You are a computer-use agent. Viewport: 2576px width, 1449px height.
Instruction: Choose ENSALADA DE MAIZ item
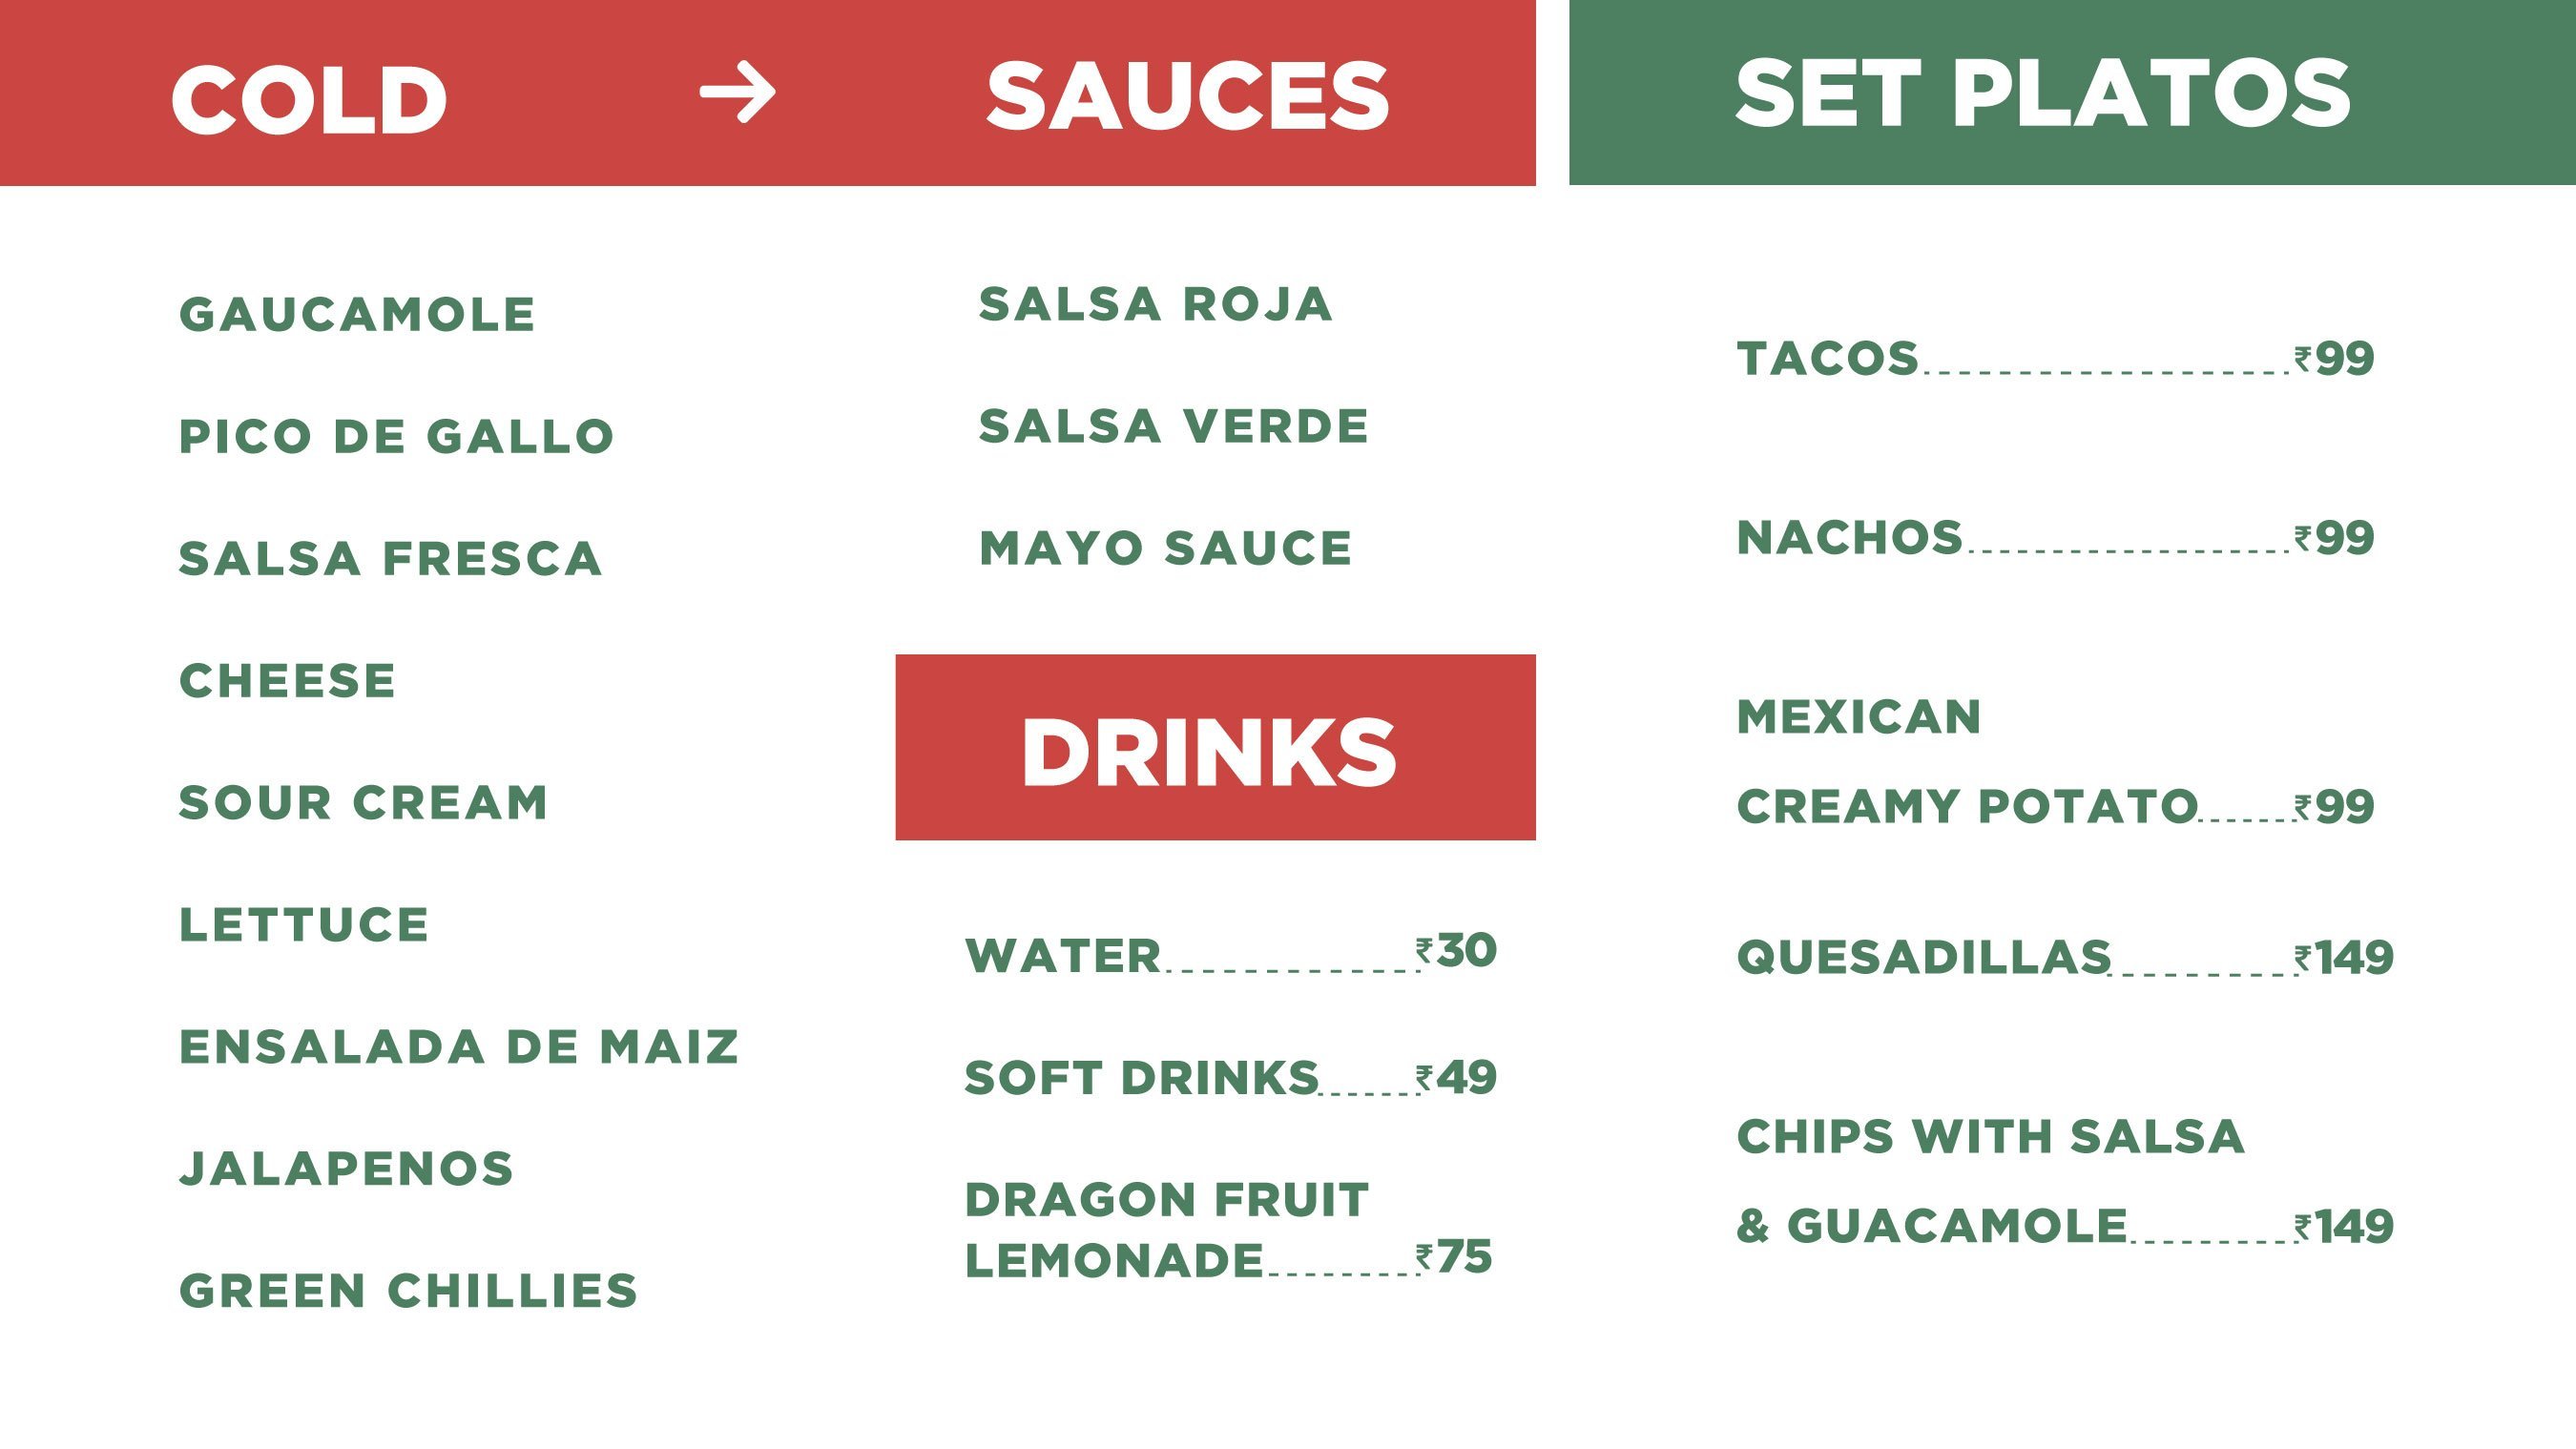(x=459, y=1047)
